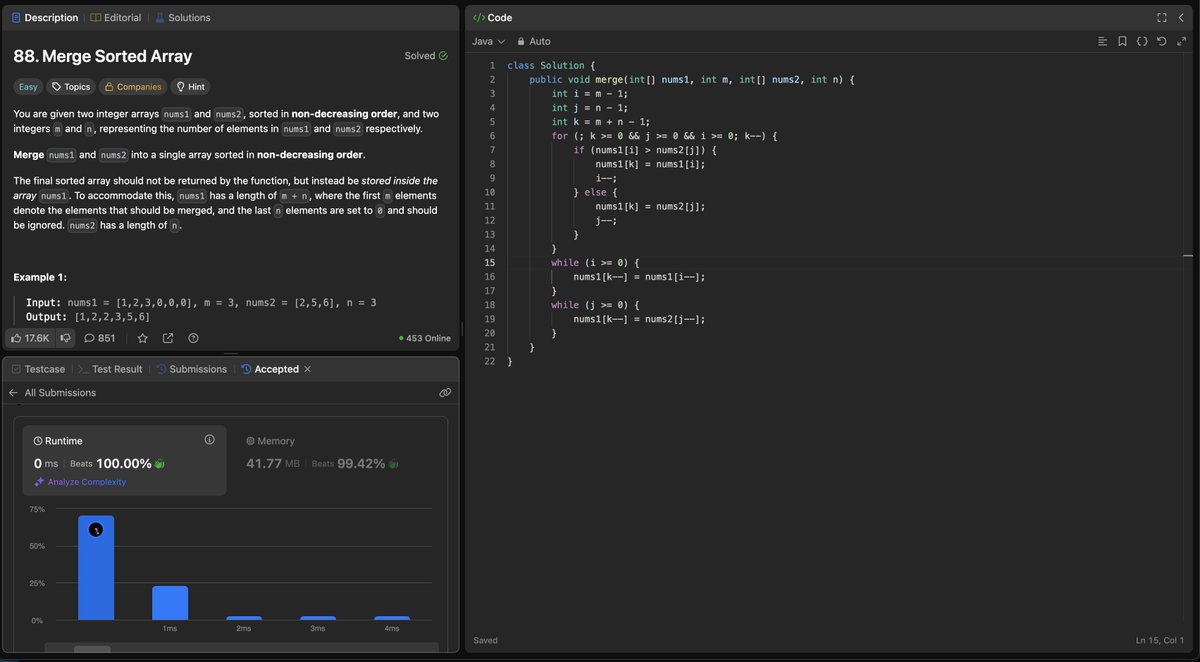Click the 453 Online indicator
Image resolution: width=1200 pixels, height=662 pixels.
coord(425,338)
